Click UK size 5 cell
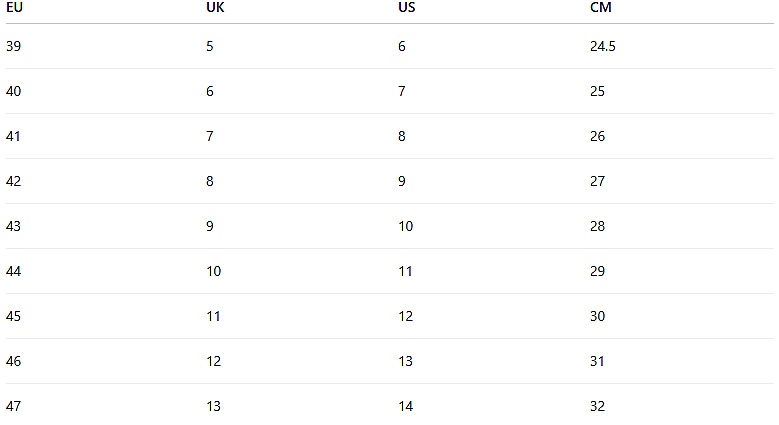 pos(210,46)
